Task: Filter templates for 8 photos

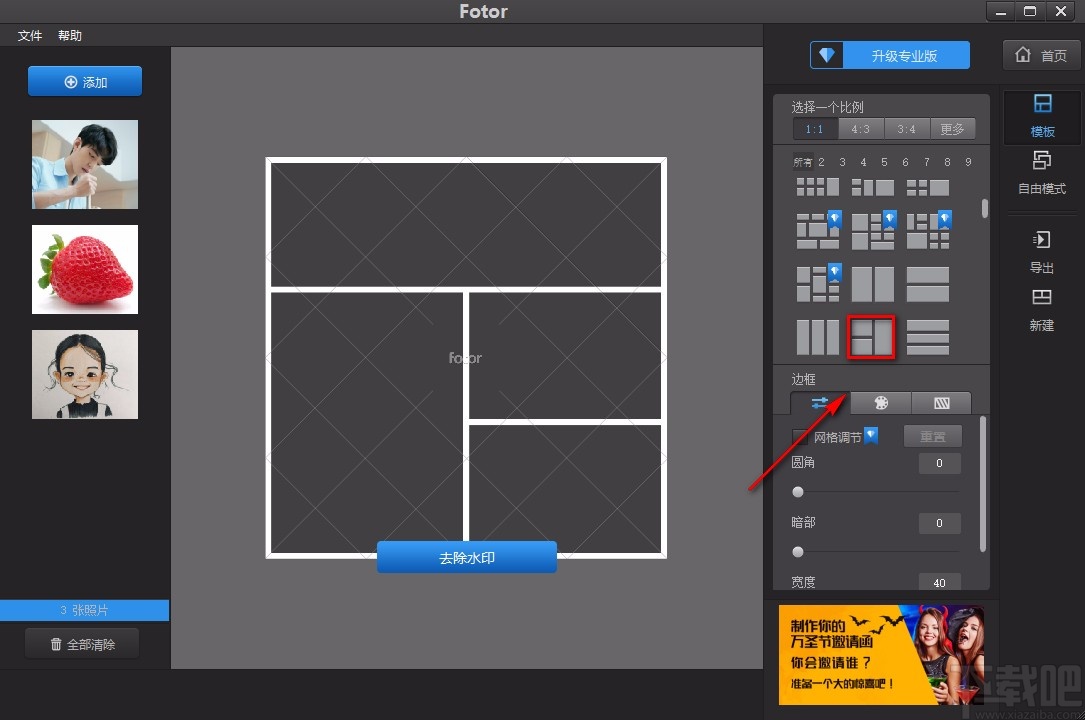Action: (x=947, y=162)
